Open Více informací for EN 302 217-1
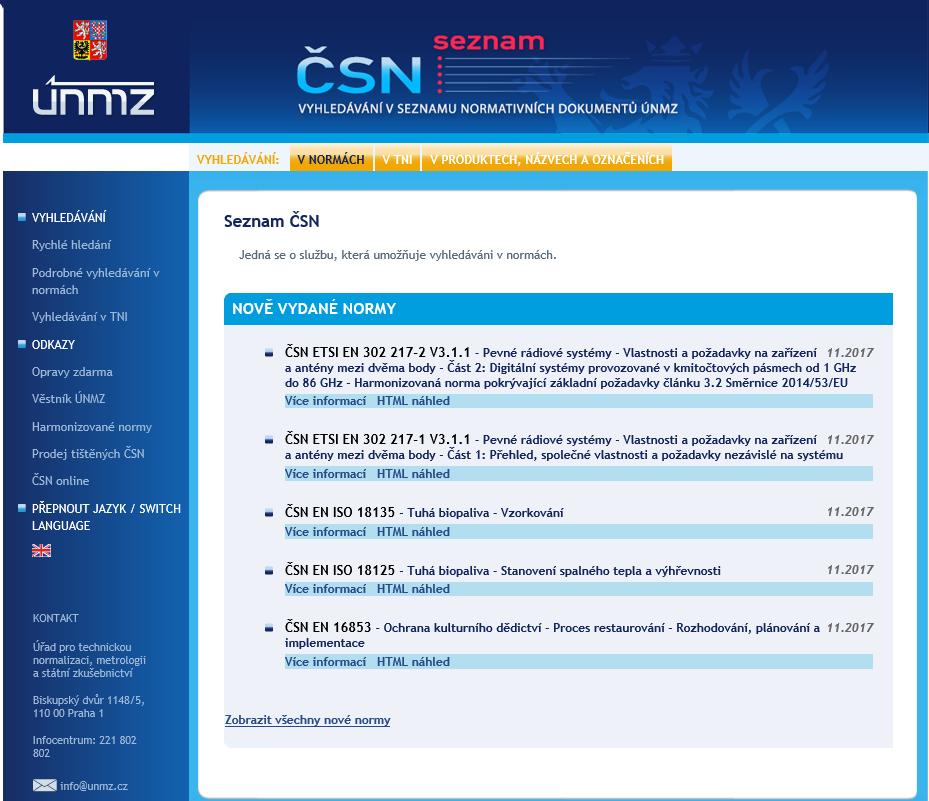929x801 pixels. pos(325,474)
